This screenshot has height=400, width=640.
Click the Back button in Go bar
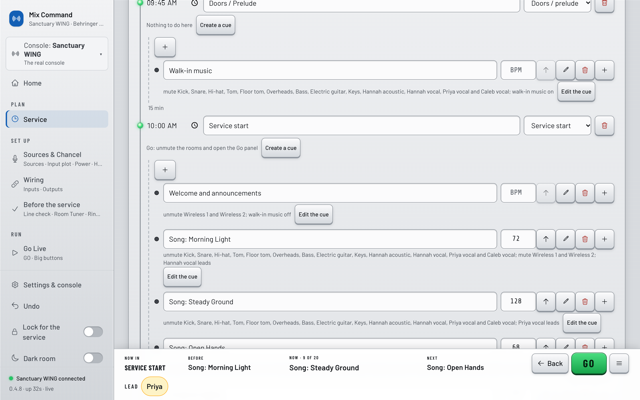pos(550,363)
